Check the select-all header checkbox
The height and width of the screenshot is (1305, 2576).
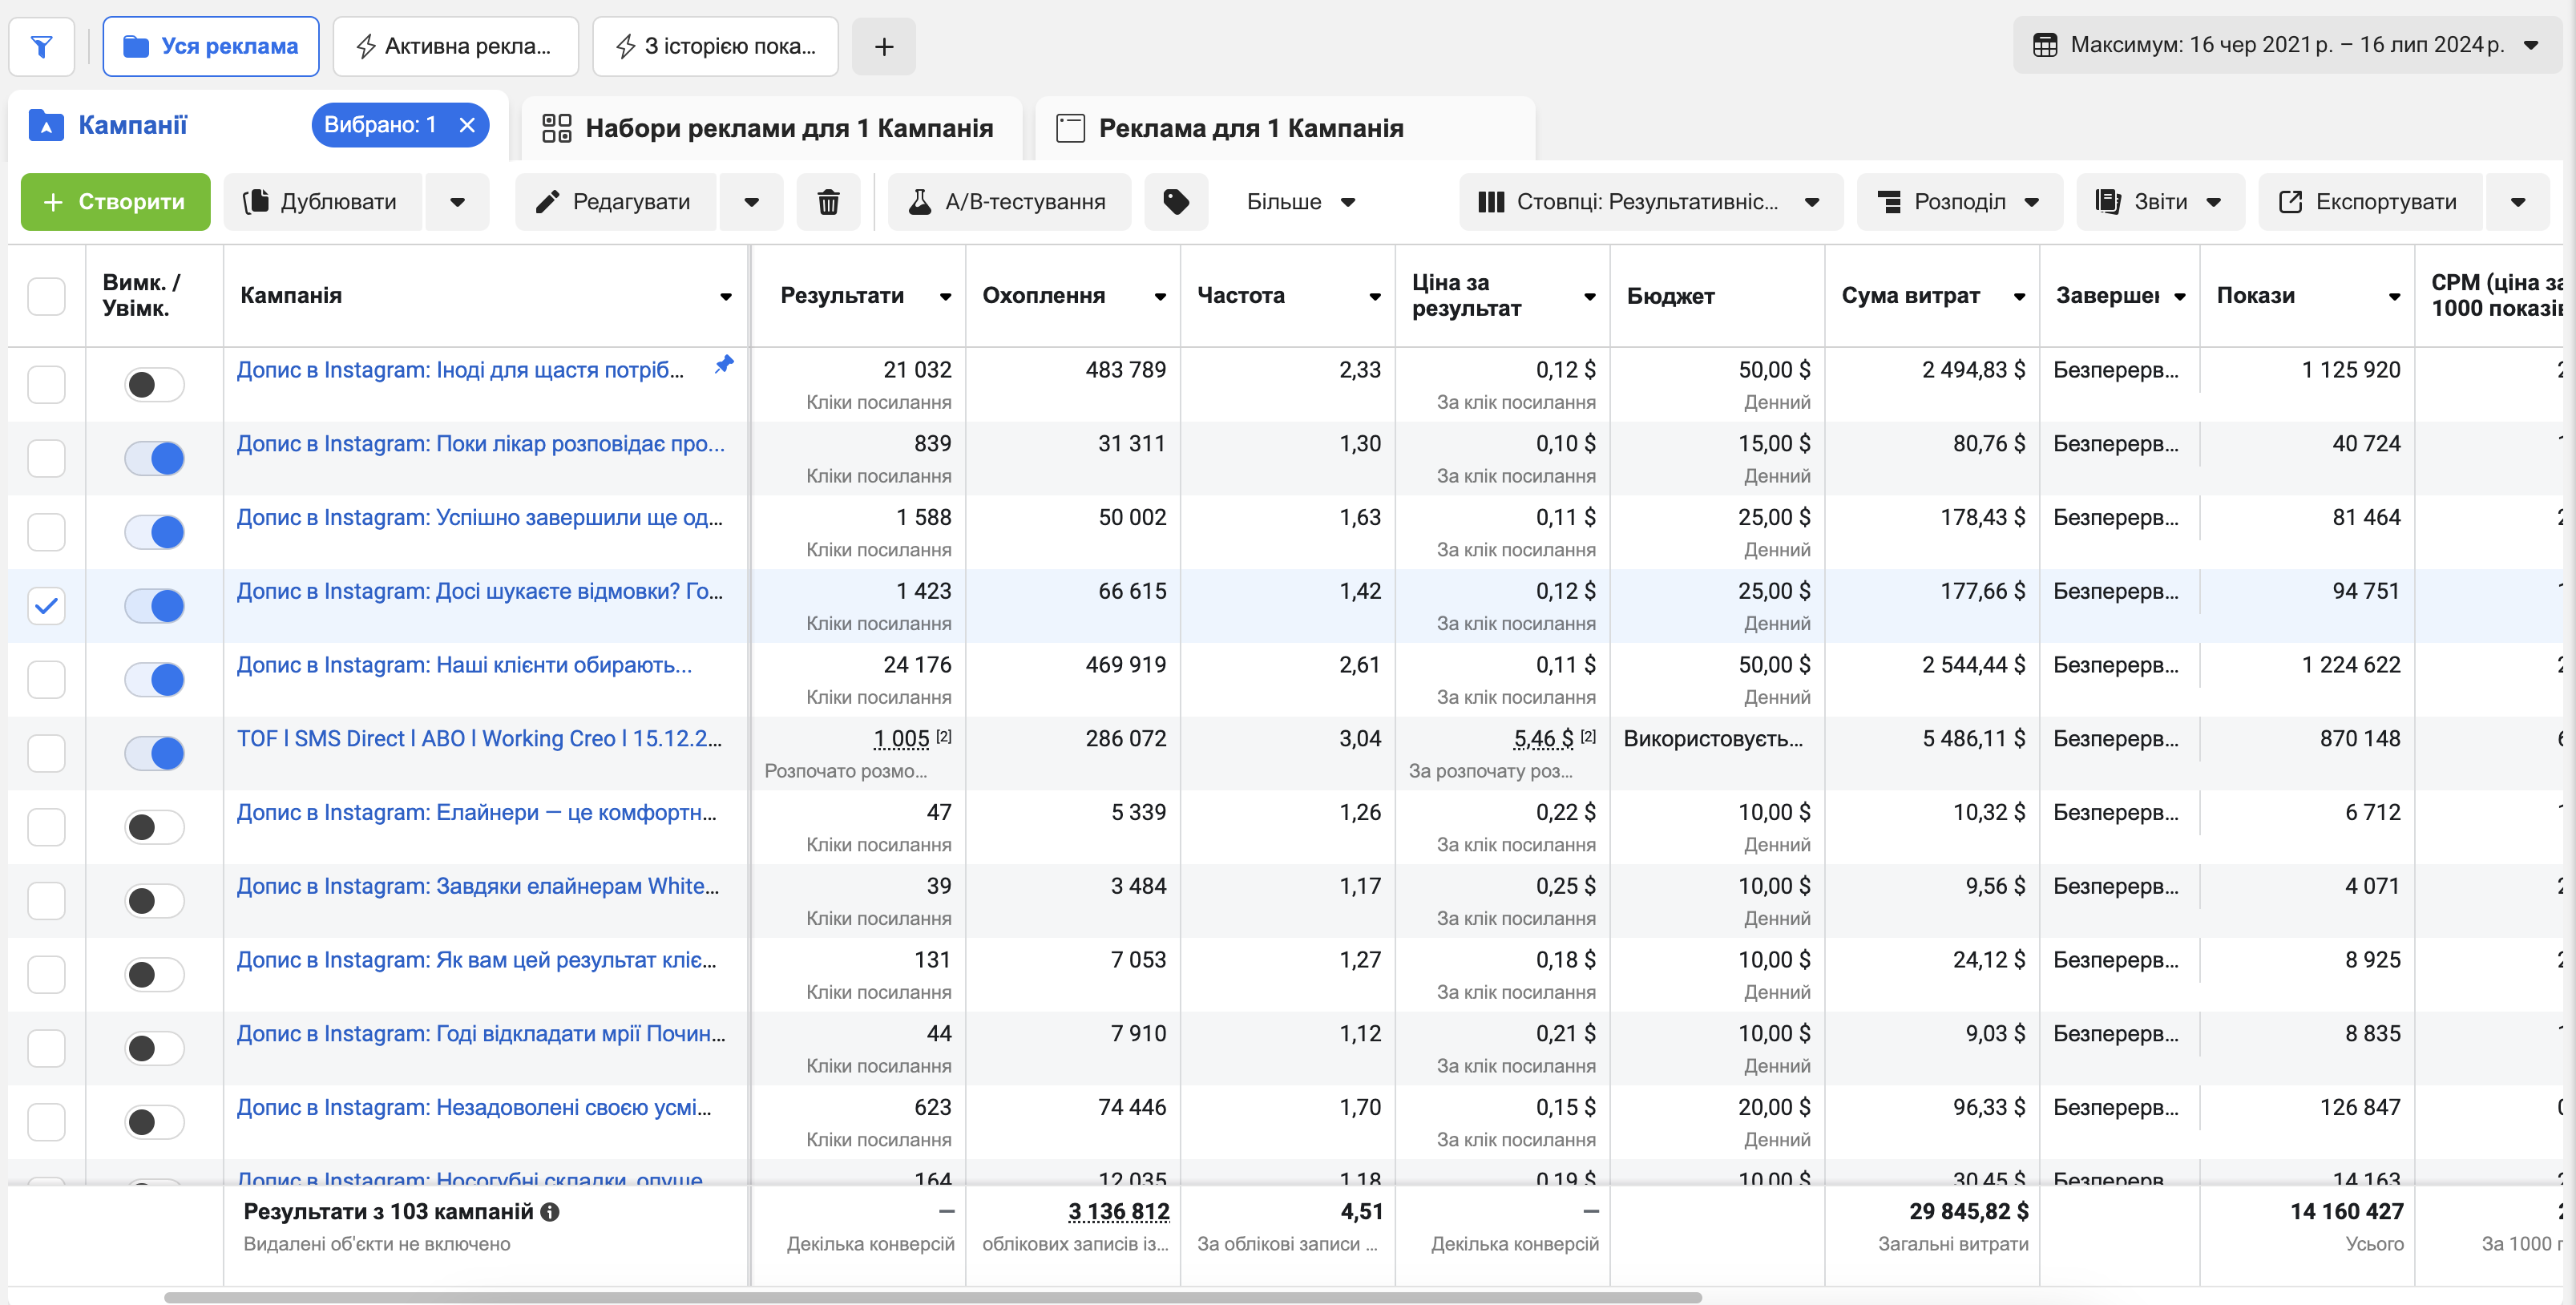(46, 296)
